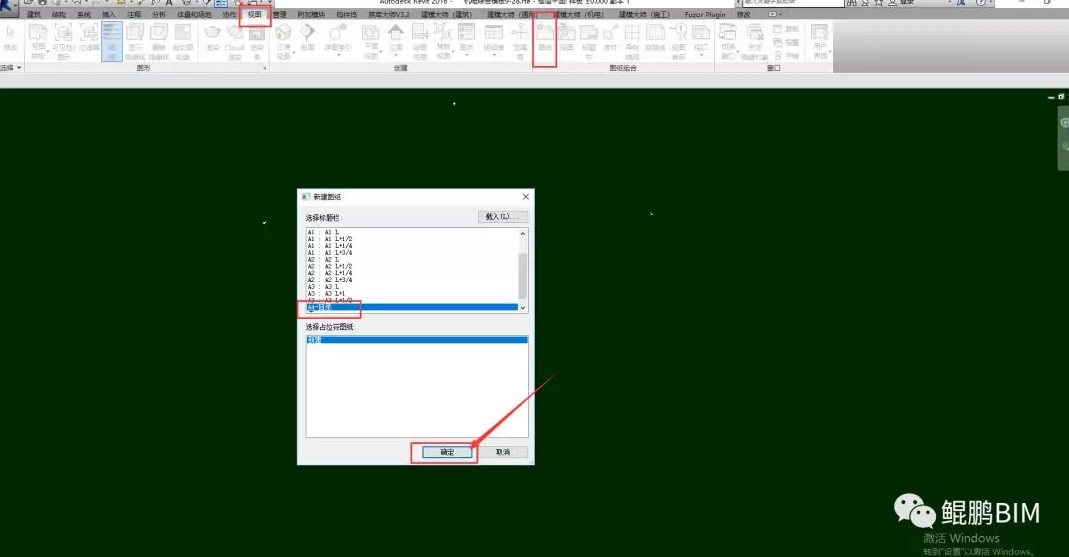
Task: Click the 详图索引 (callout) ribbon icon
Action: coord(337,39)
